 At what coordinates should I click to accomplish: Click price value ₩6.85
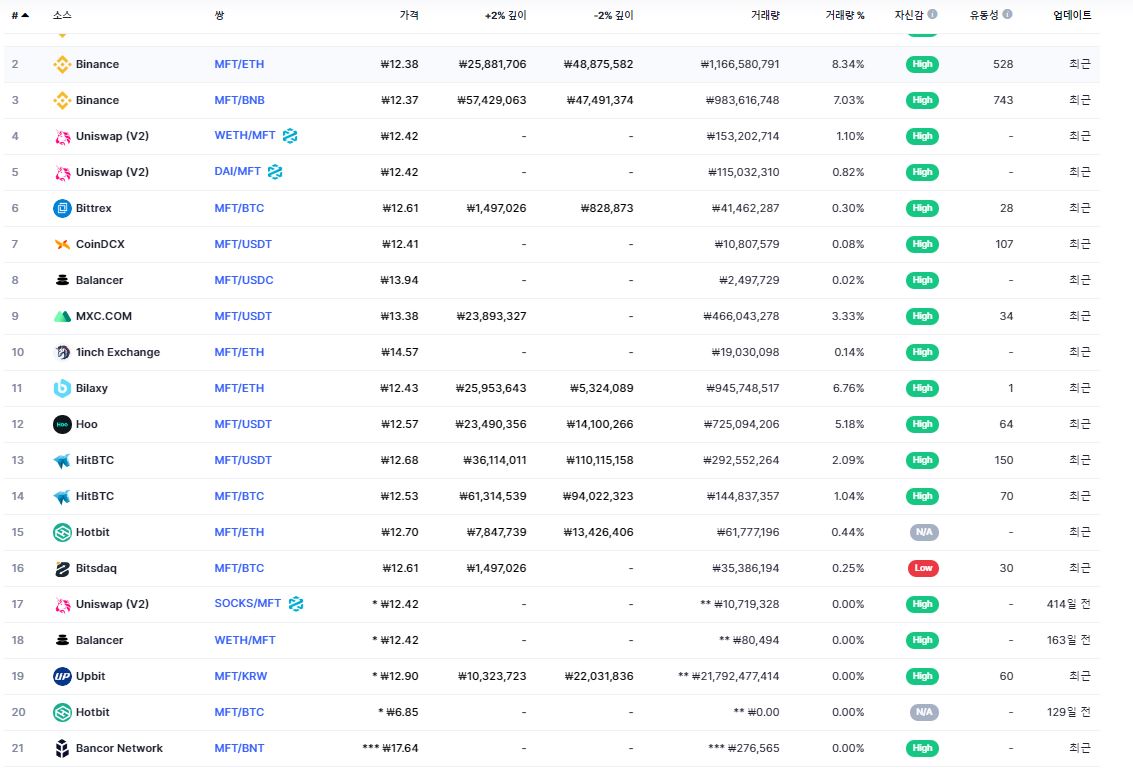[402, 713]
